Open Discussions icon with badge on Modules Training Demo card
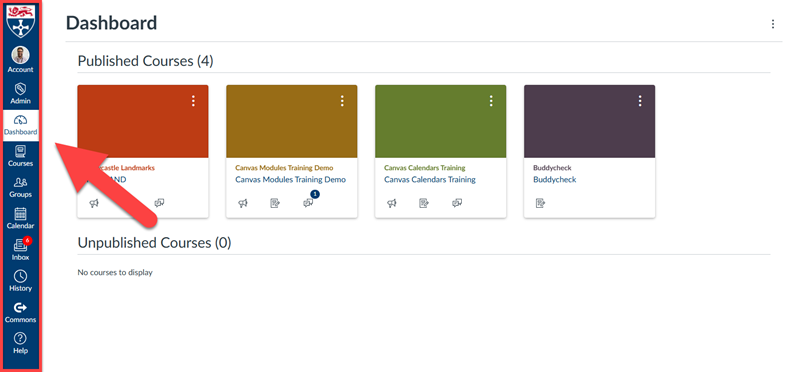The width and height of the screenshot is (810, 372). (308, 203)
